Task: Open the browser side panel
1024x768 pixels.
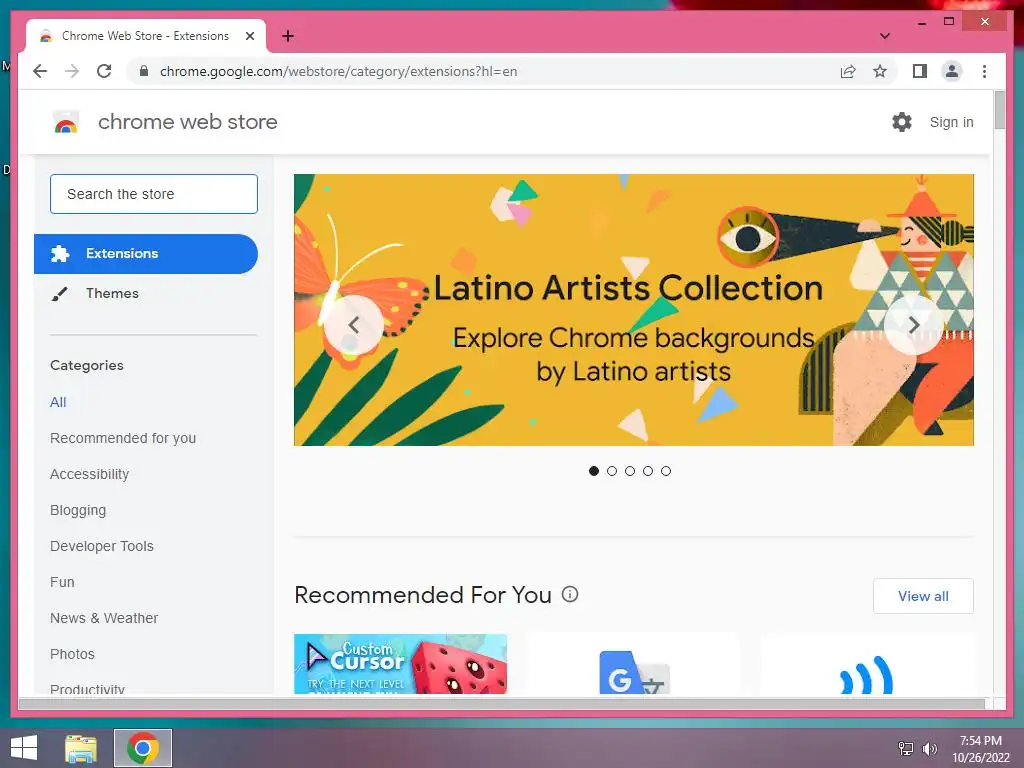Action: (920, 71)
